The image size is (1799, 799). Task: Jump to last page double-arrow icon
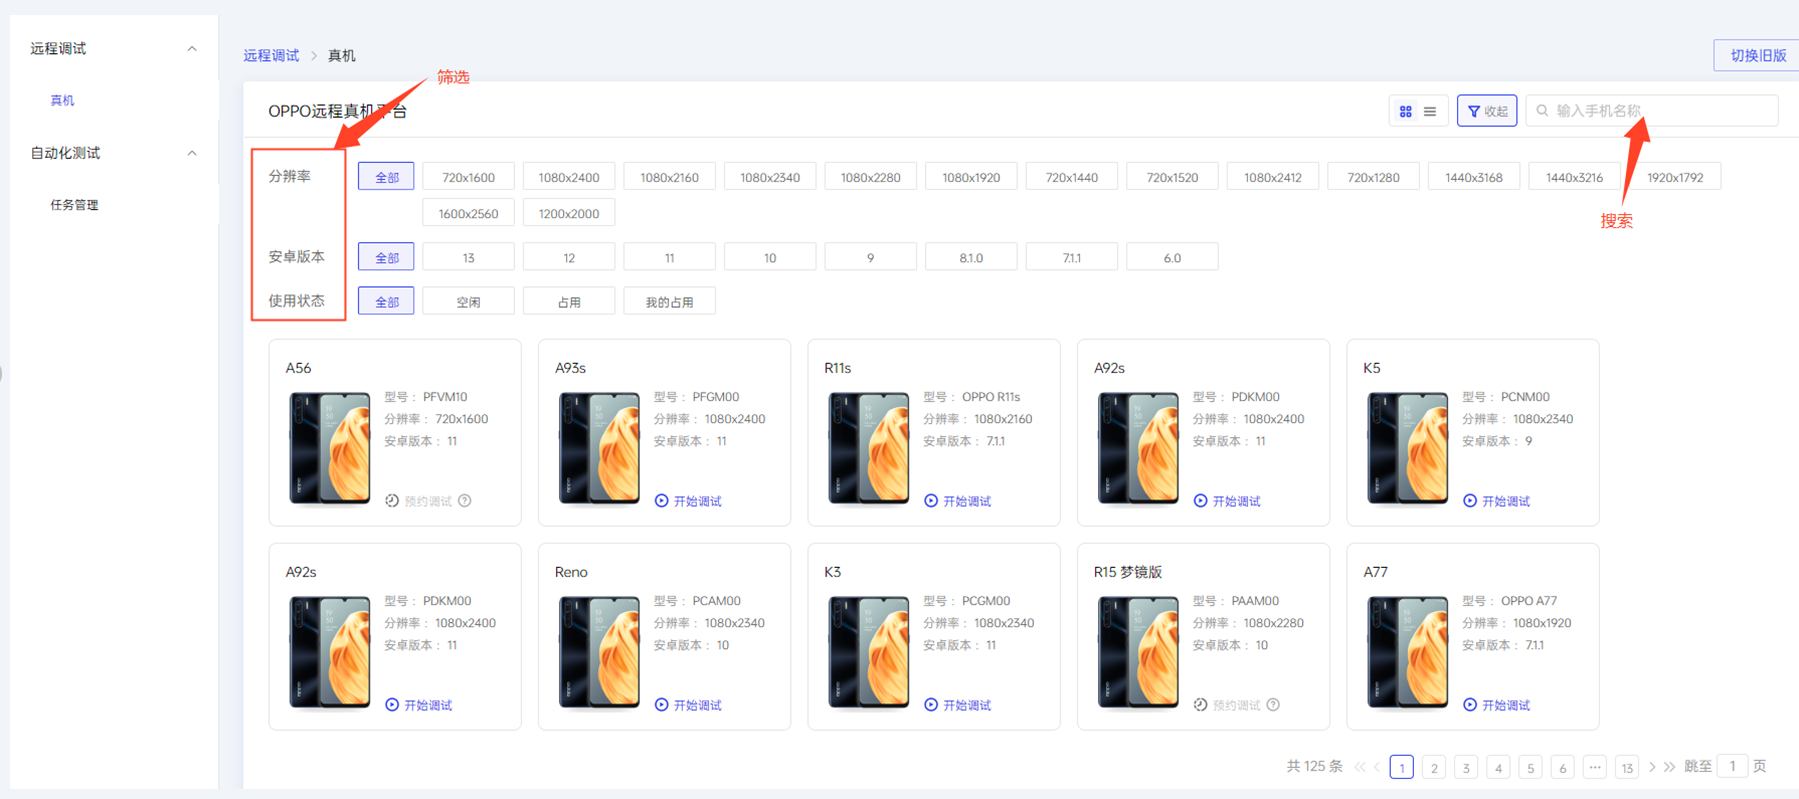click(x=1669, y=767)
